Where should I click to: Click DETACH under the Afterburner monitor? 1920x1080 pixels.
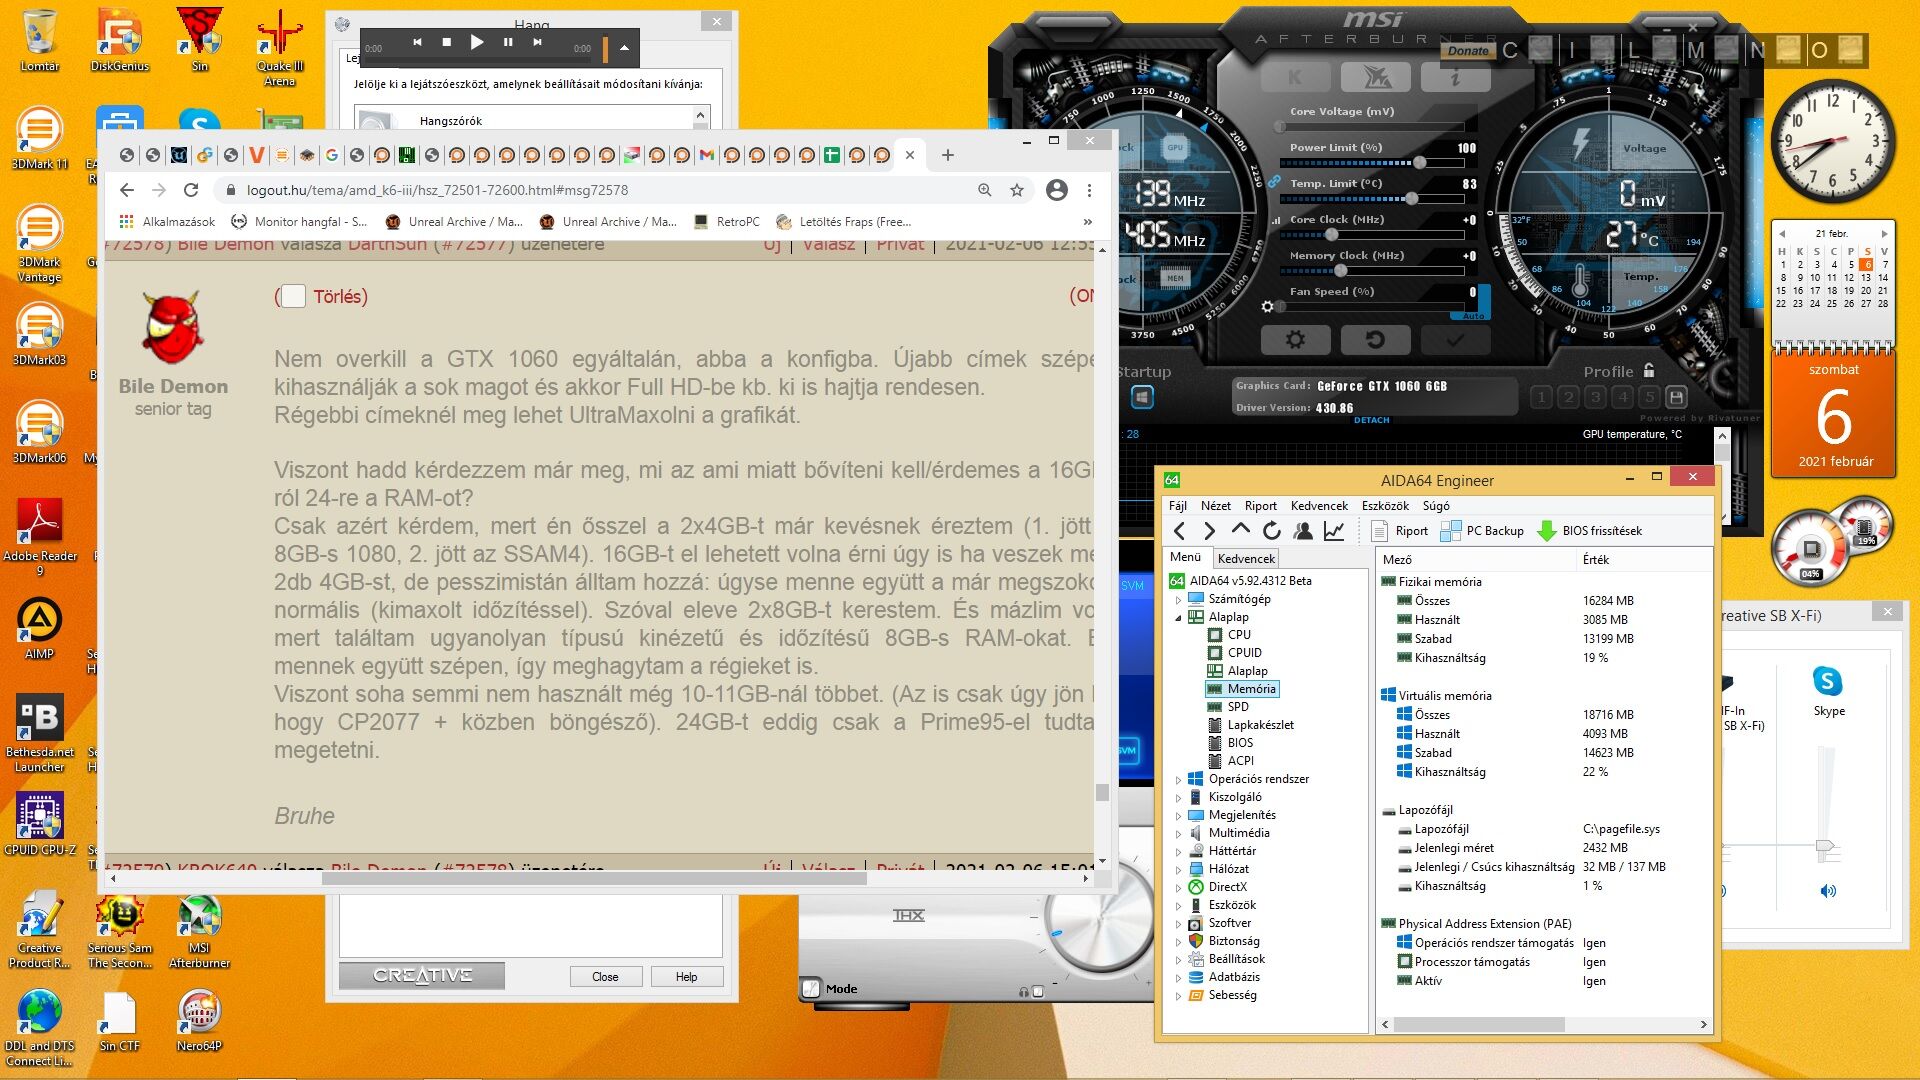(1372, 420)
